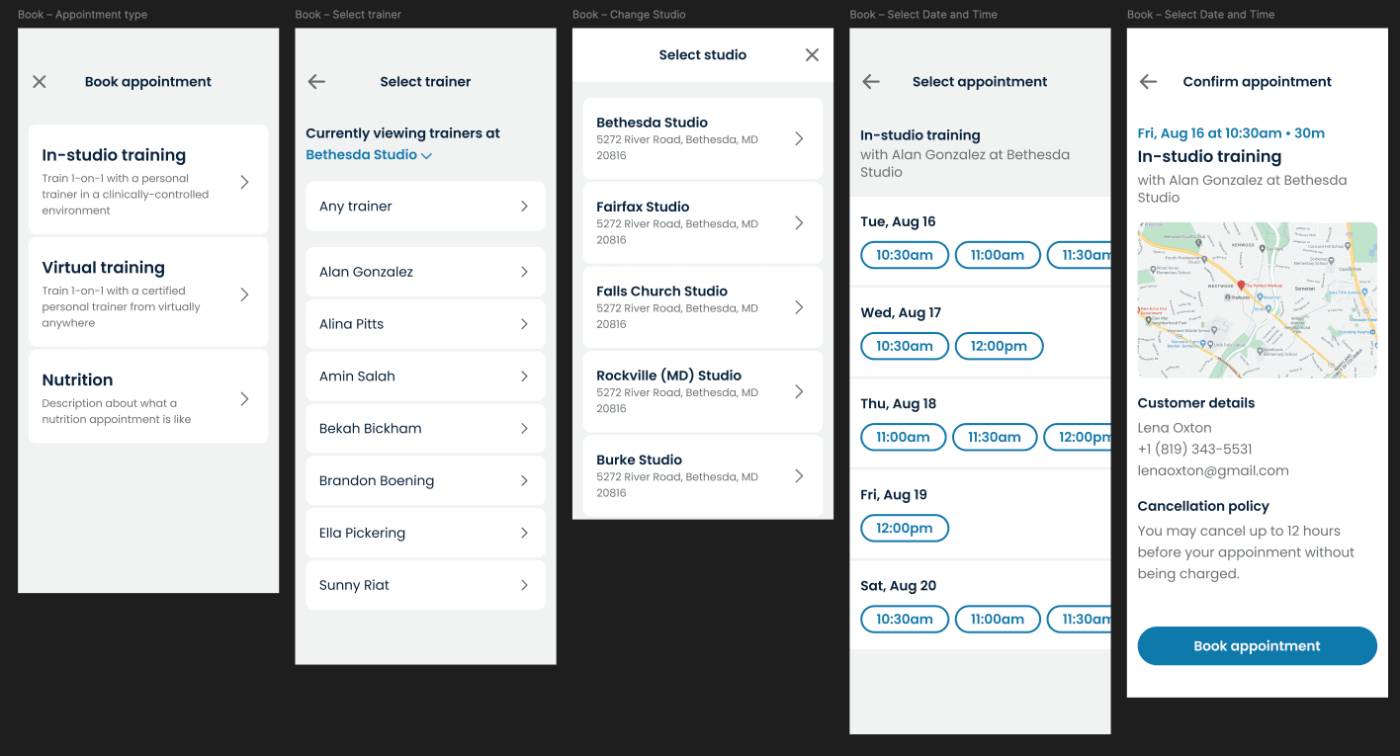Click the chevron beside Bethesda Studio address
The image size is (1400, 756).
click(799, 139)
